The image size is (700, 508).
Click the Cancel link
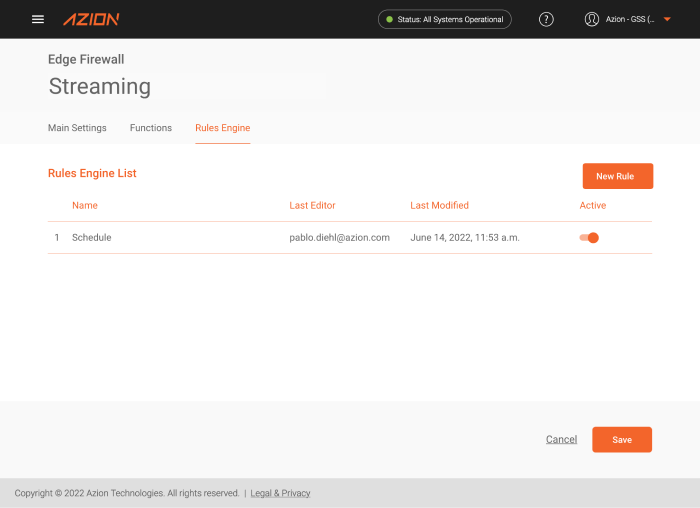[x=561, y=440]
